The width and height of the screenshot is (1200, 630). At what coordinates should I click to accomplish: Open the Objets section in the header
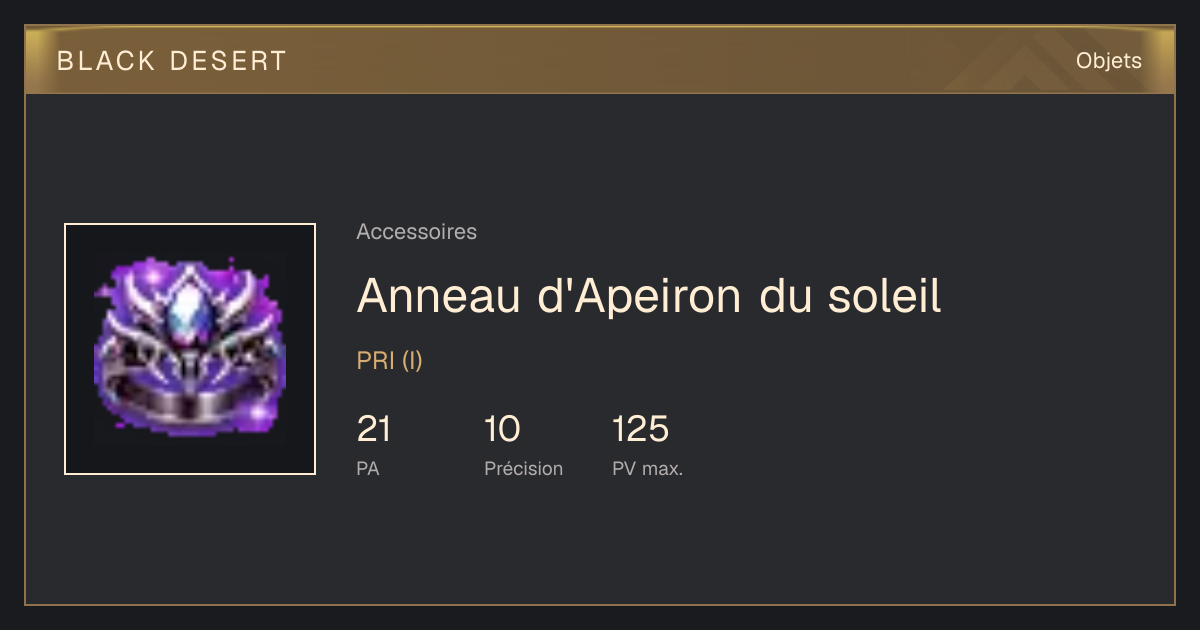(x=1108, y=61)
